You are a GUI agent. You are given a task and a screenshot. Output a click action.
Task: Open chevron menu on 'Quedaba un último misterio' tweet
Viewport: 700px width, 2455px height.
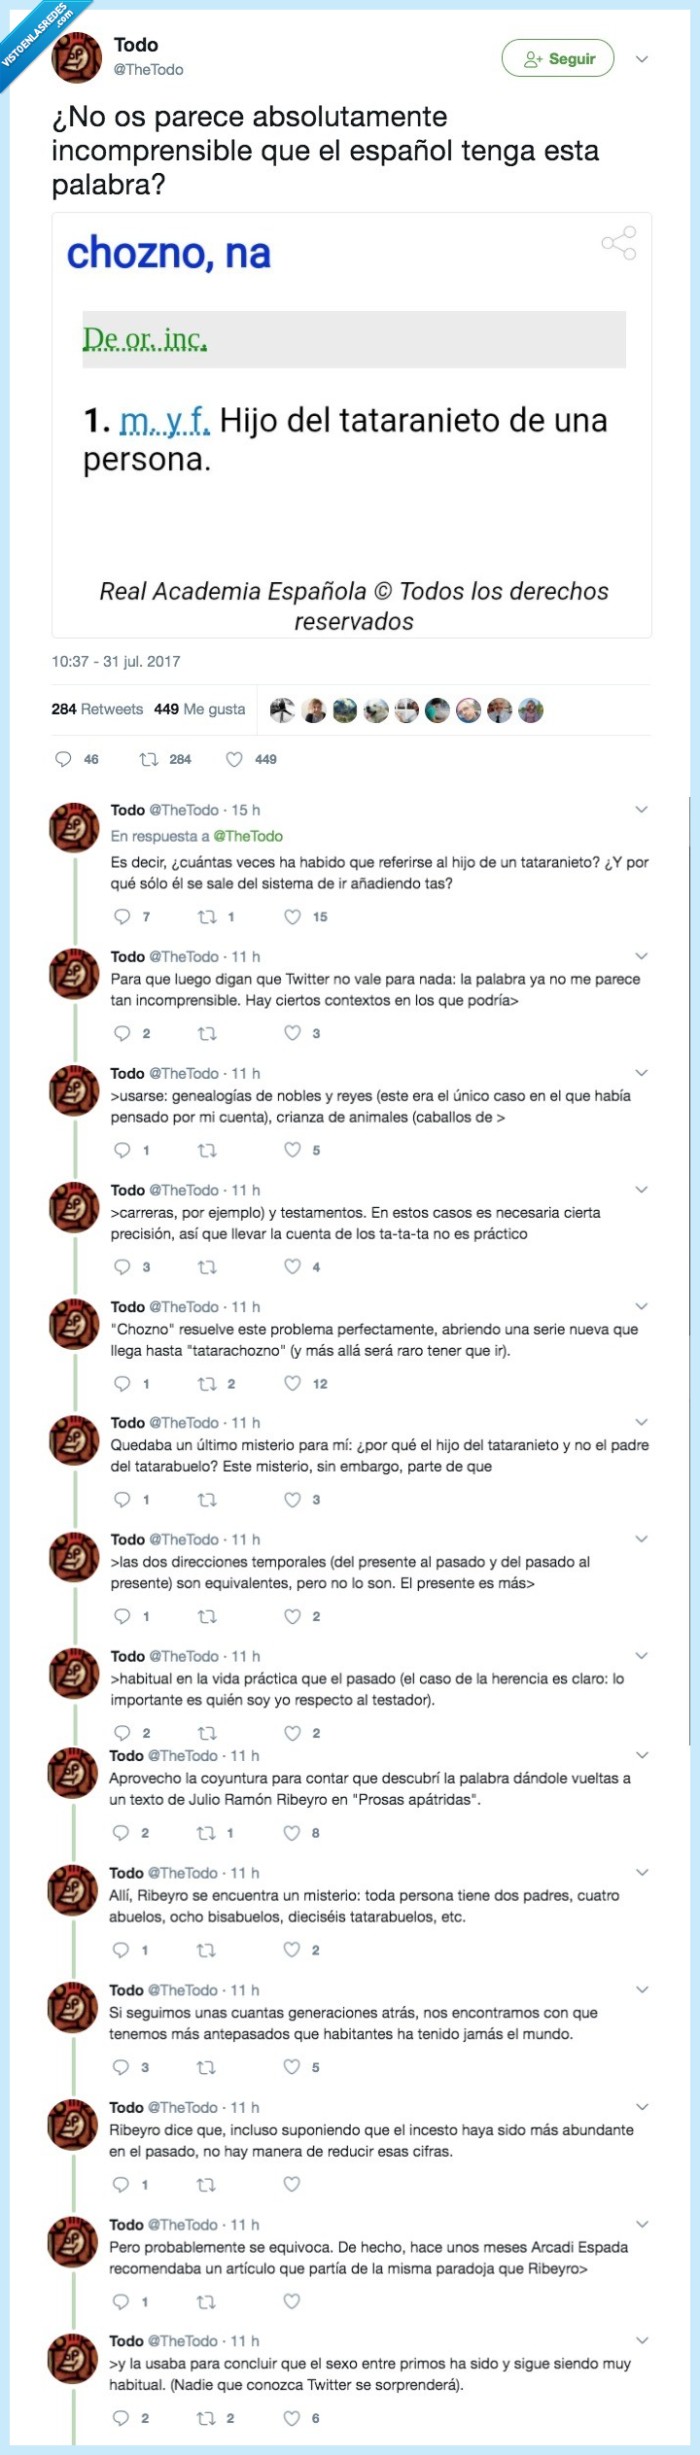point(642,1422)
